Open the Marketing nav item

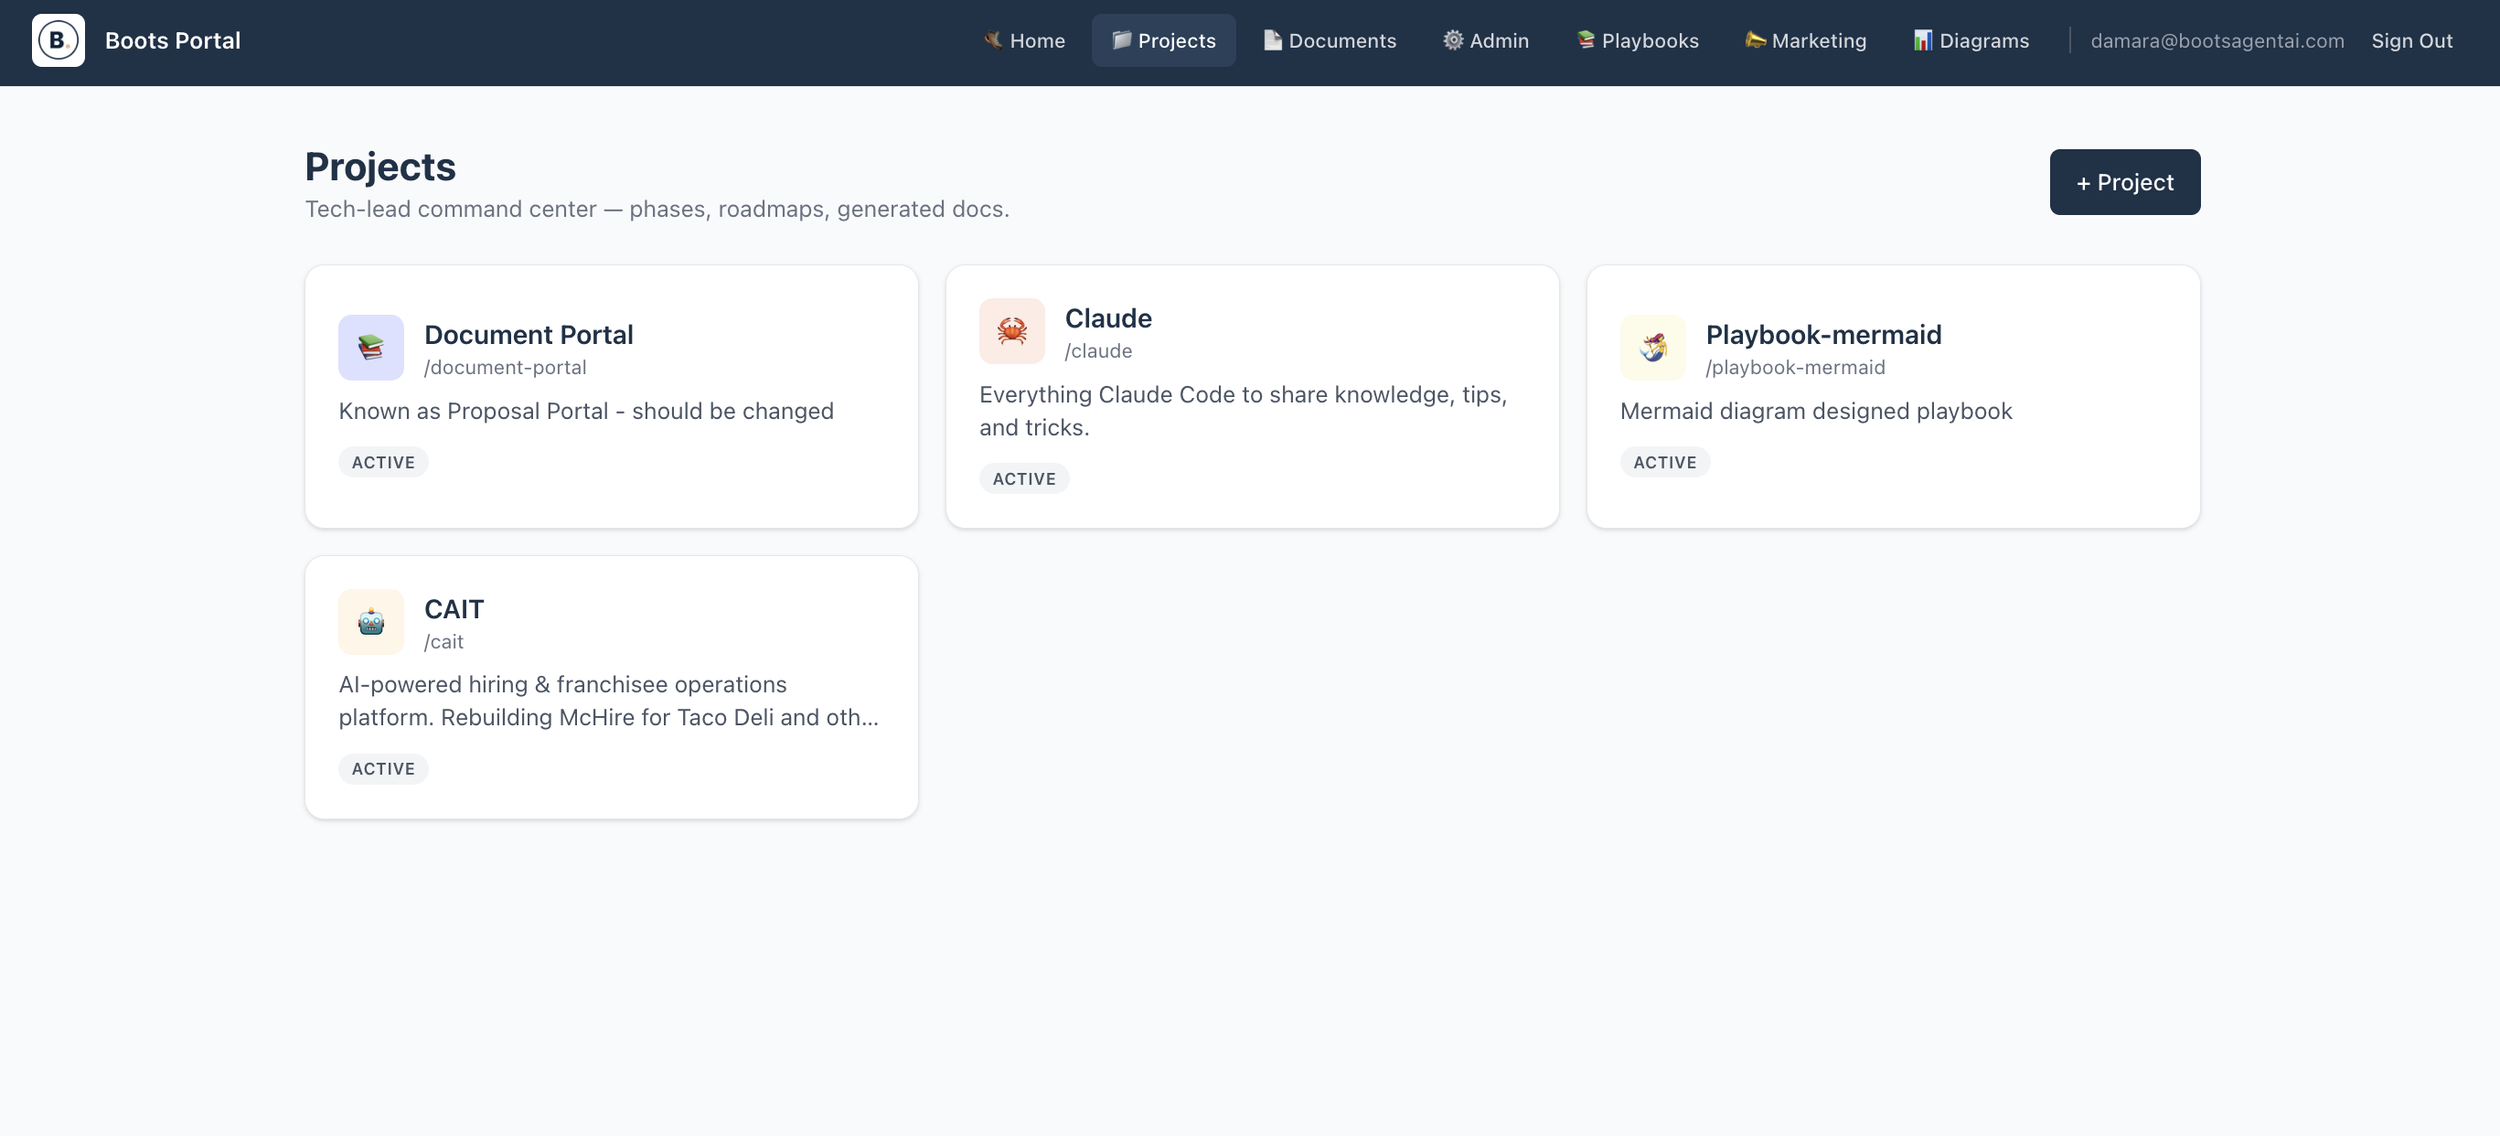click(x=1806, y=41)
